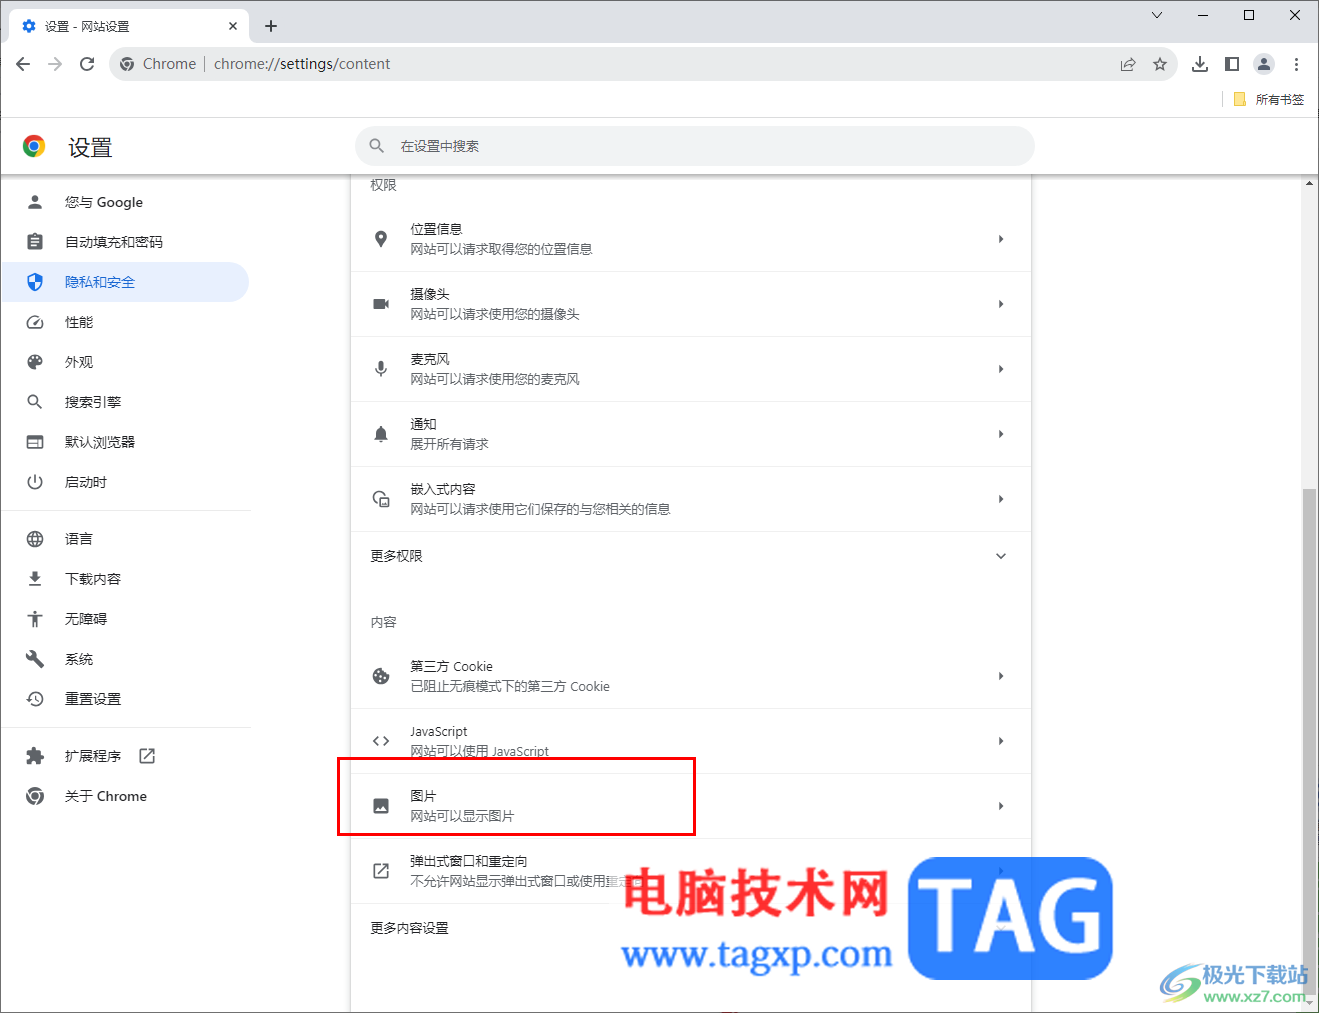
Task: Click the address bar URL
Action: coord(302,64)
